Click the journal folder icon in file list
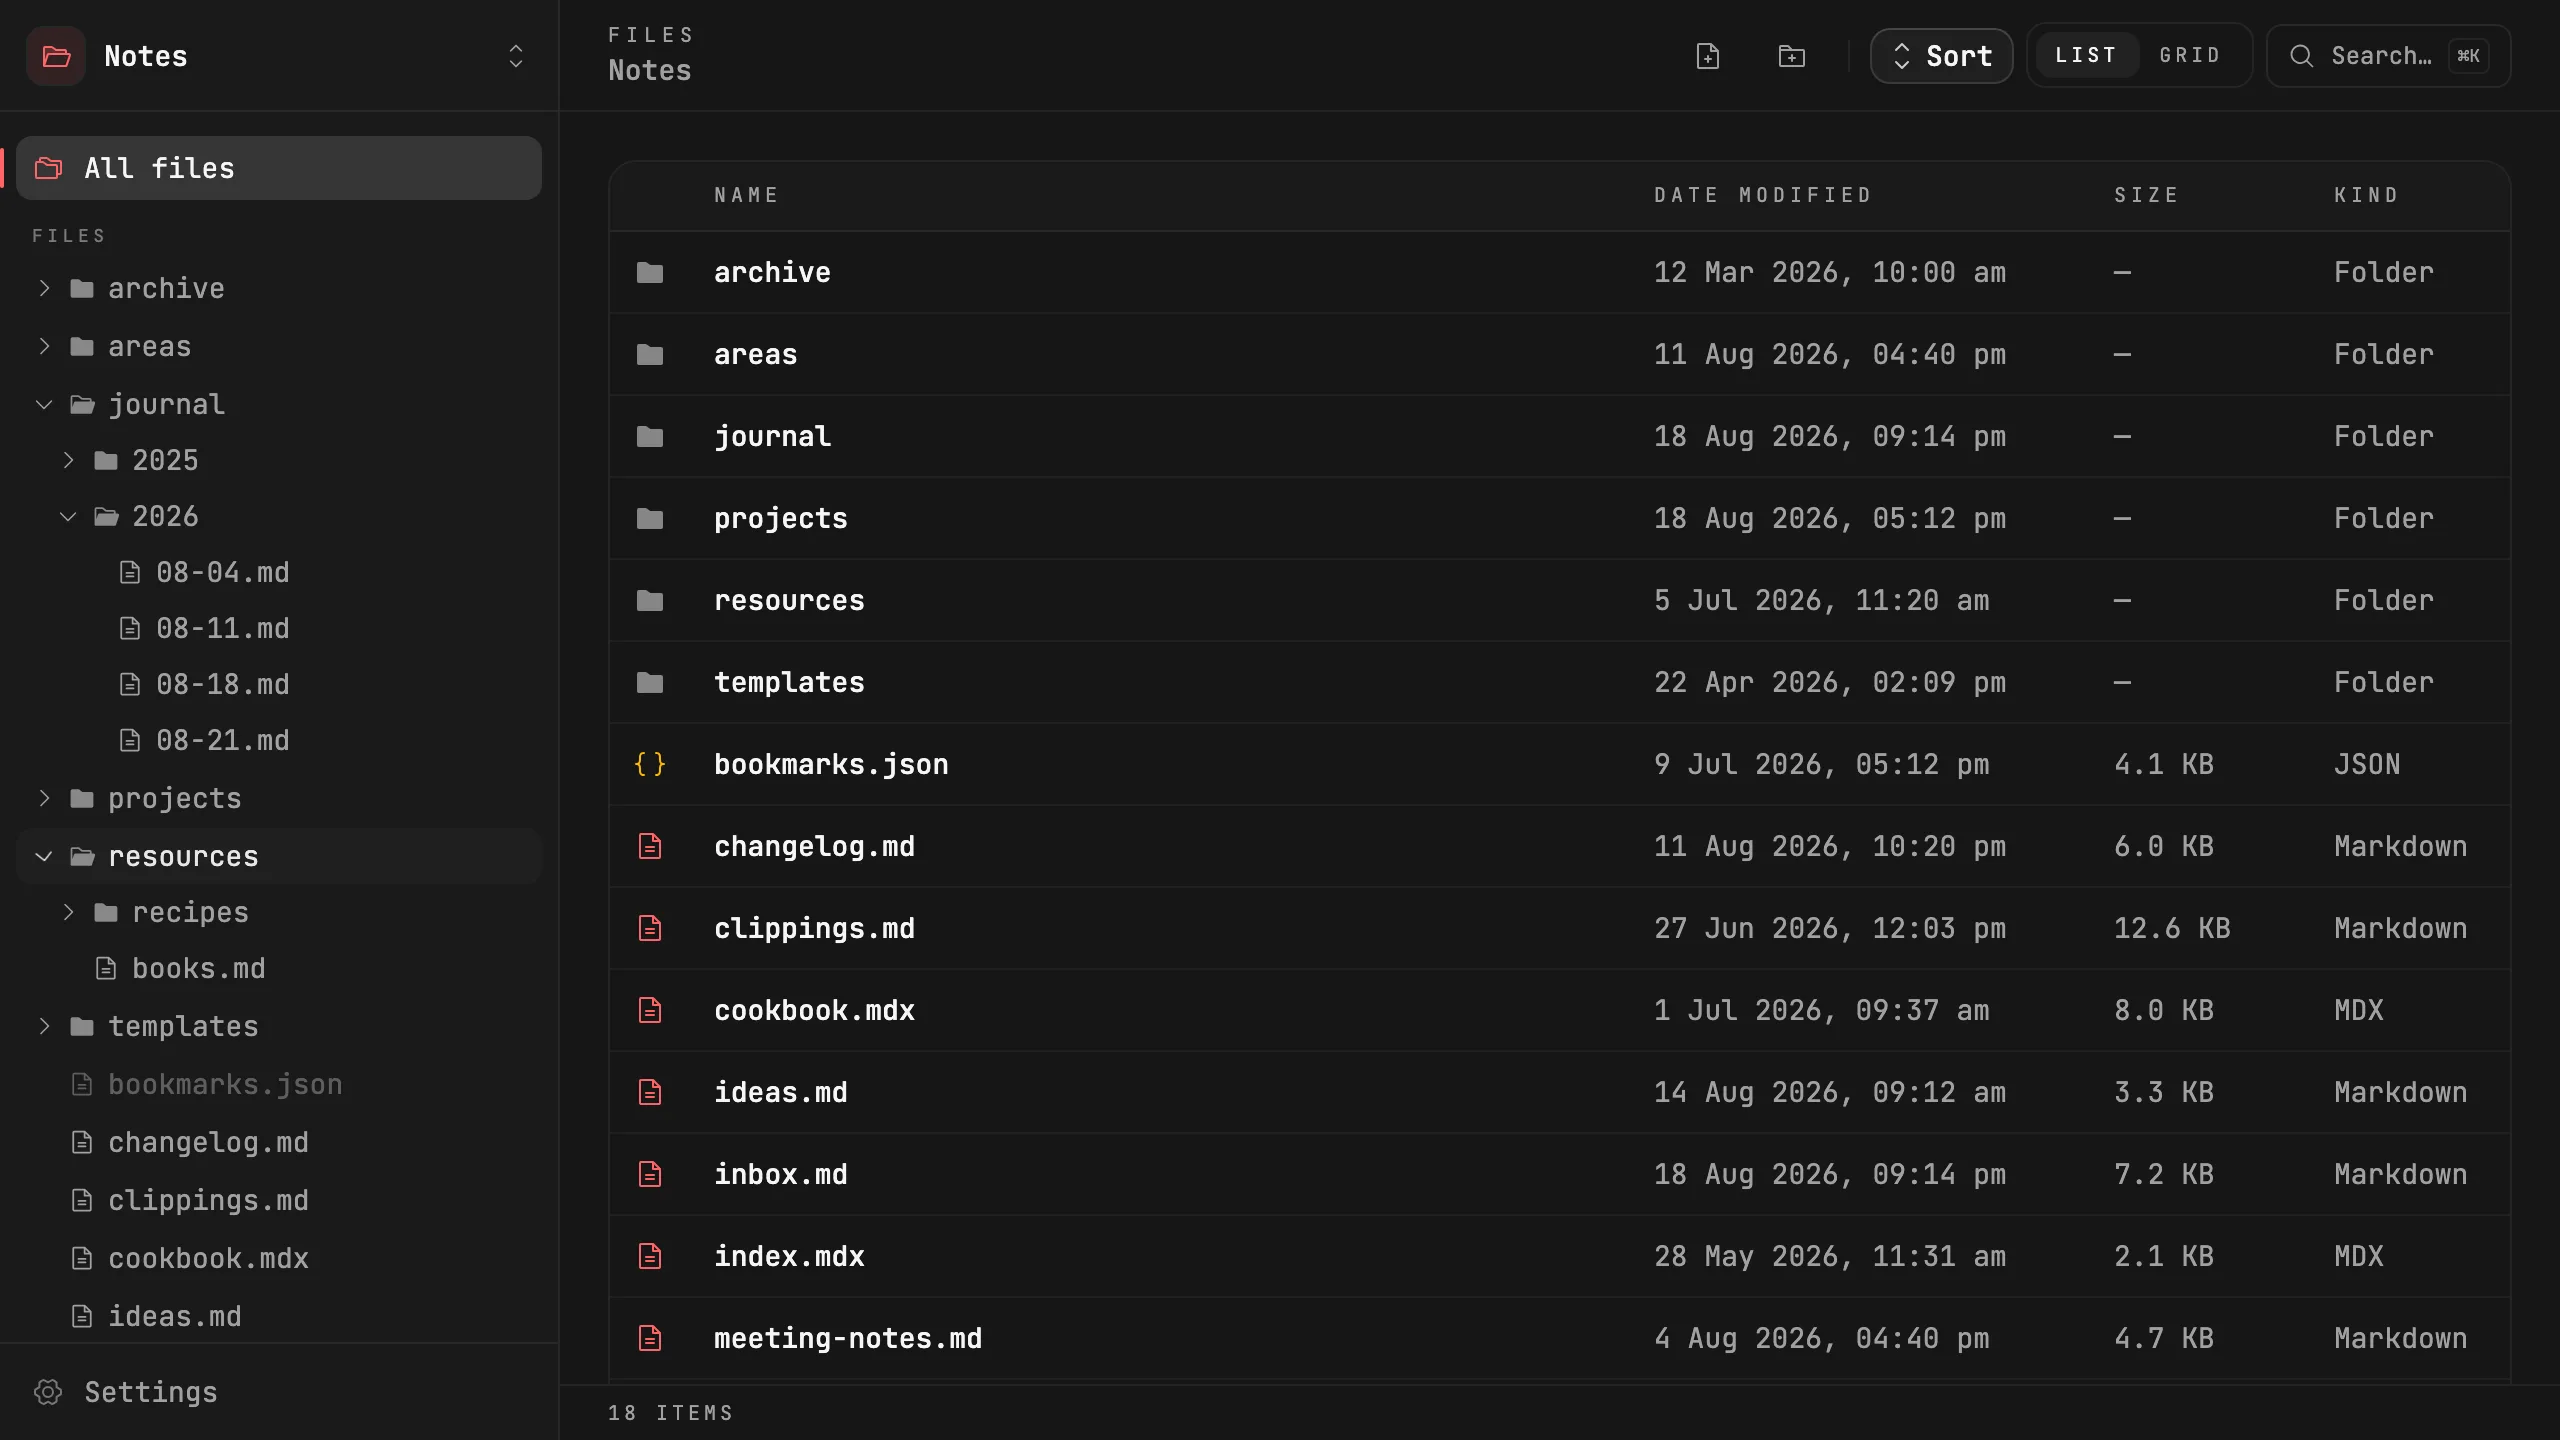Viewport: 2560px width, 1440px height. coord(650,436)
